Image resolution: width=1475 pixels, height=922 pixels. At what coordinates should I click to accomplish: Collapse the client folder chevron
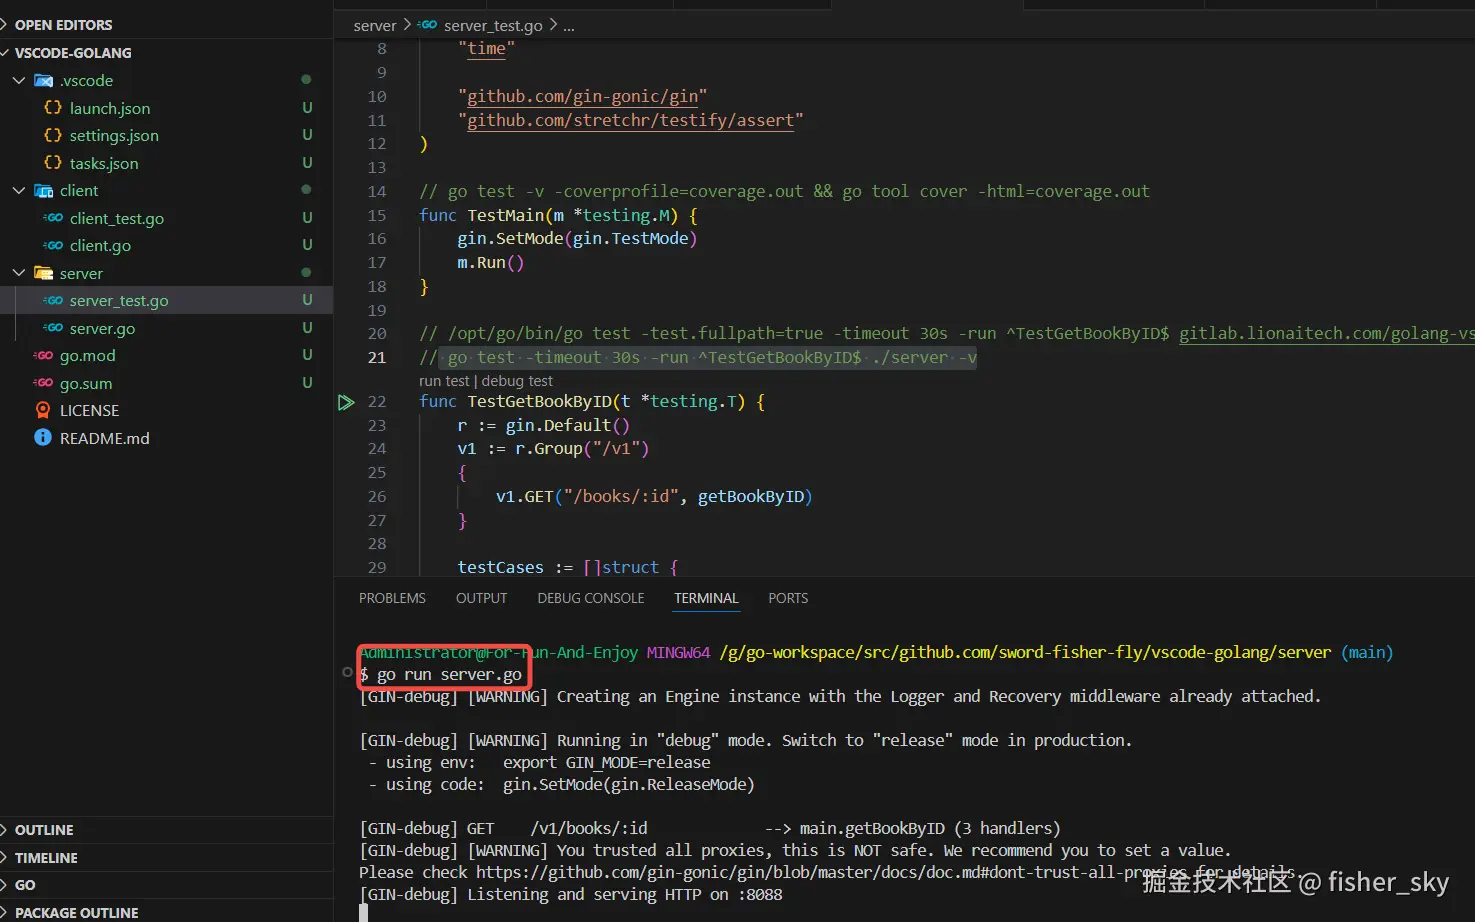tap(19, 190)
